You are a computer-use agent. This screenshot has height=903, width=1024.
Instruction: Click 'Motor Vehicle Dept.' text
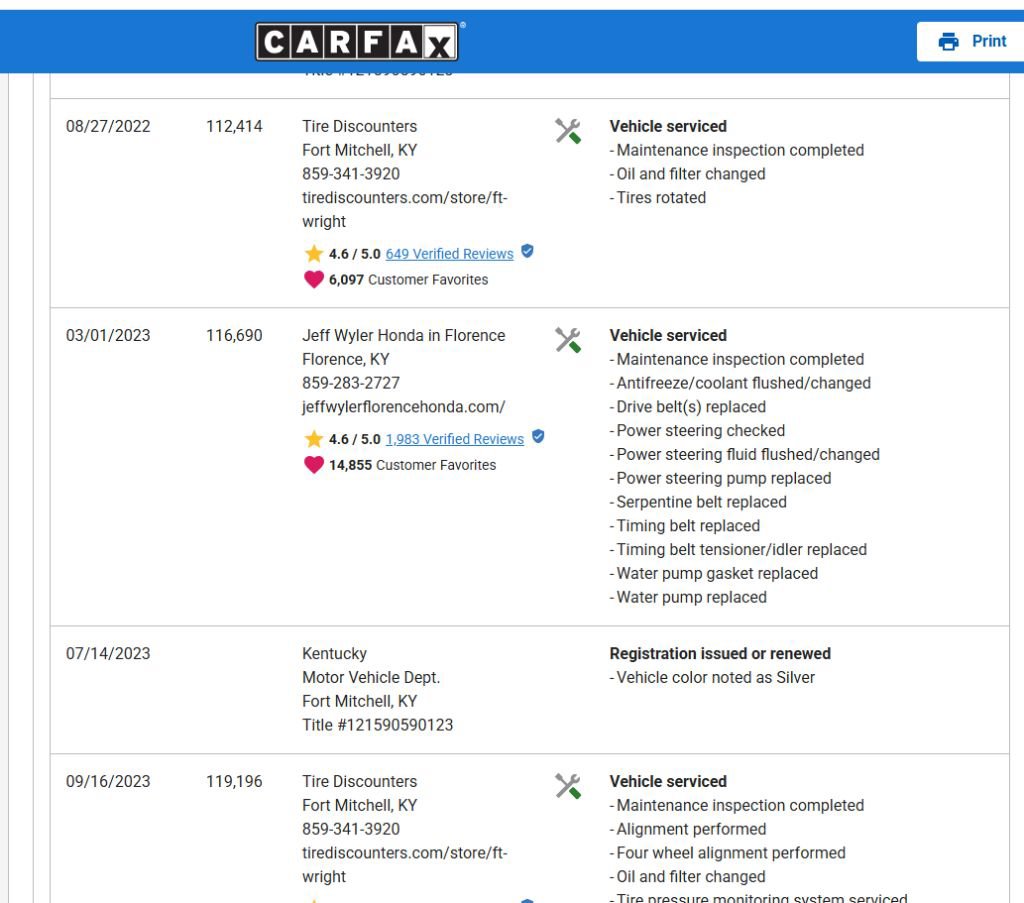371,678
